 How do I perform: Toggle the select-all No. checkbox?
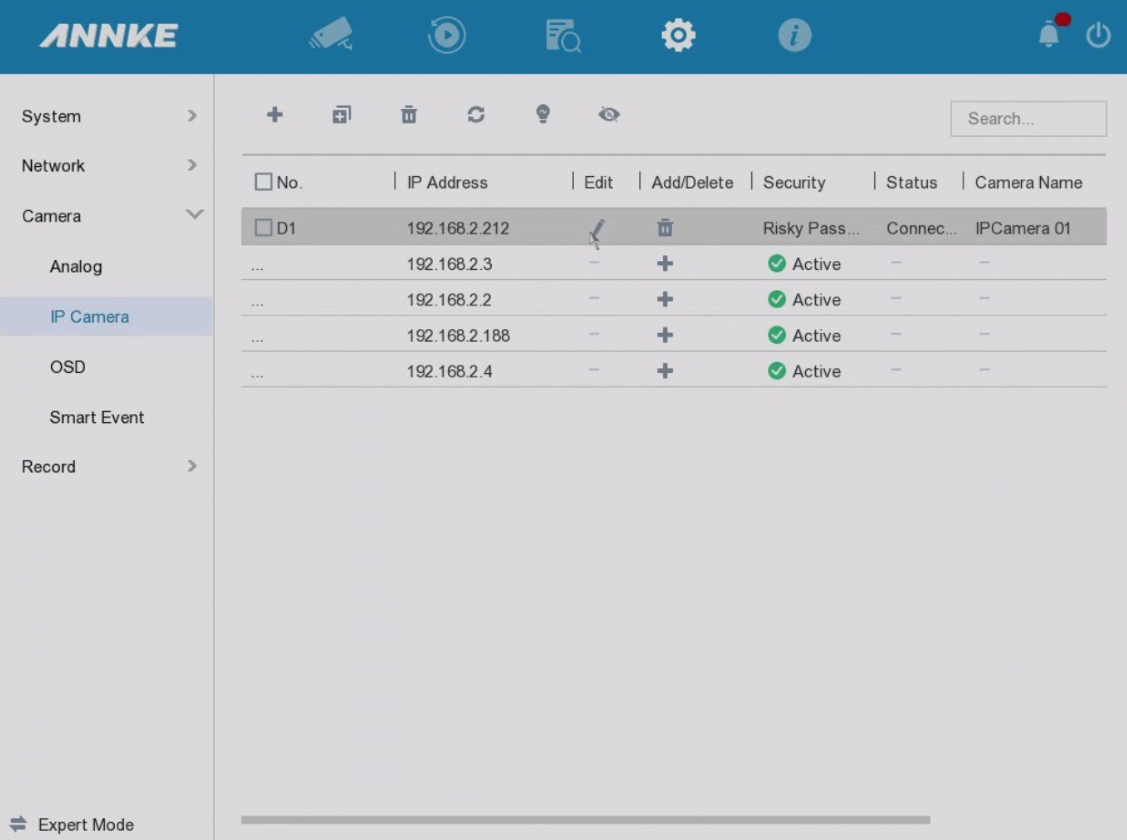tap(263, 183)
